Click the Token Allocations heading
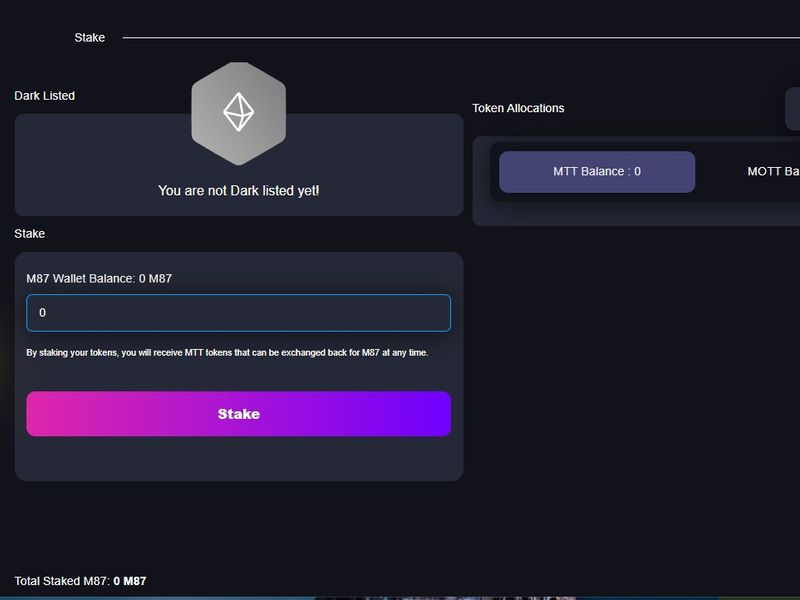800x600 pixels. coord(518,108)
